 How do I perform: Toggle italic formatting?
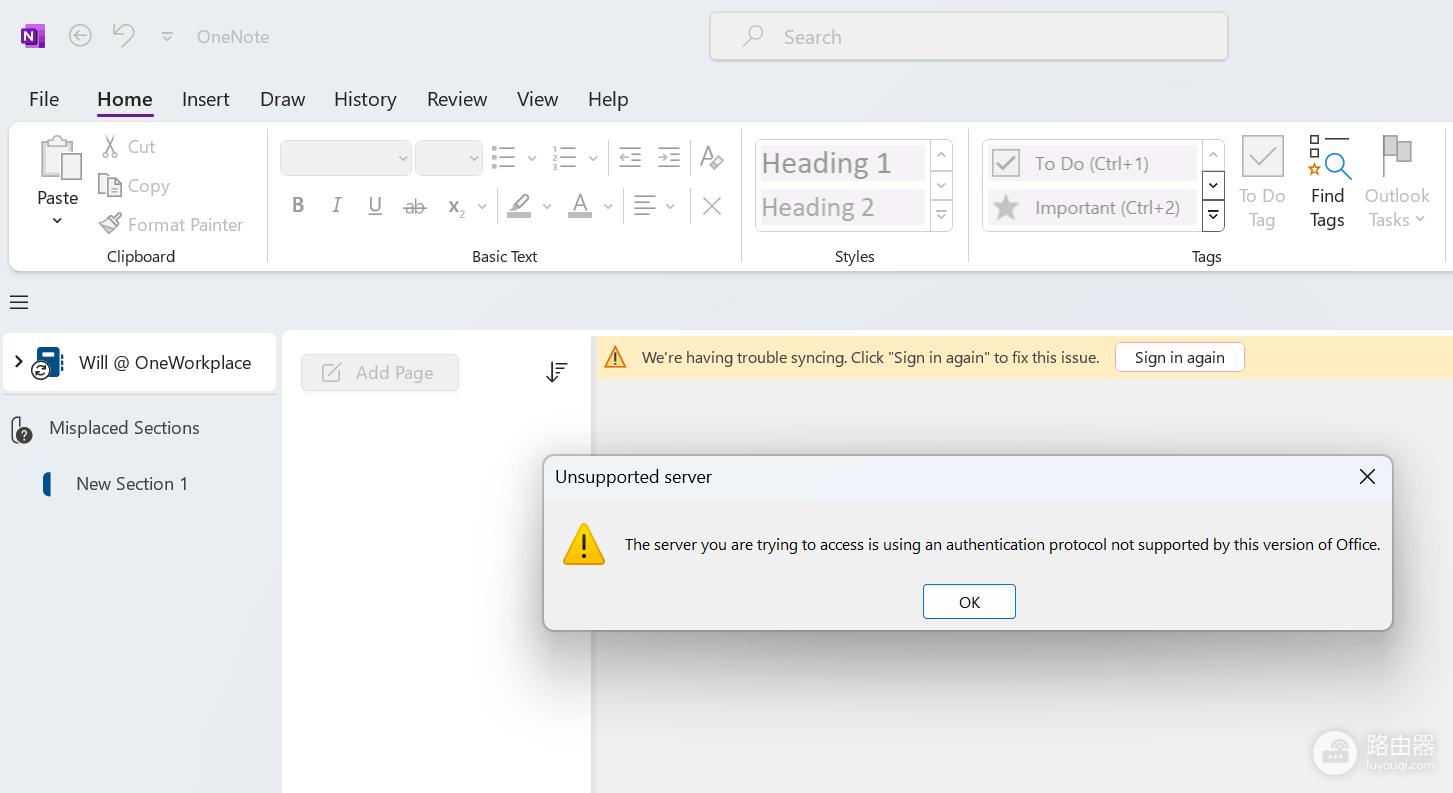pyautogui.click(x=337, y=206)
